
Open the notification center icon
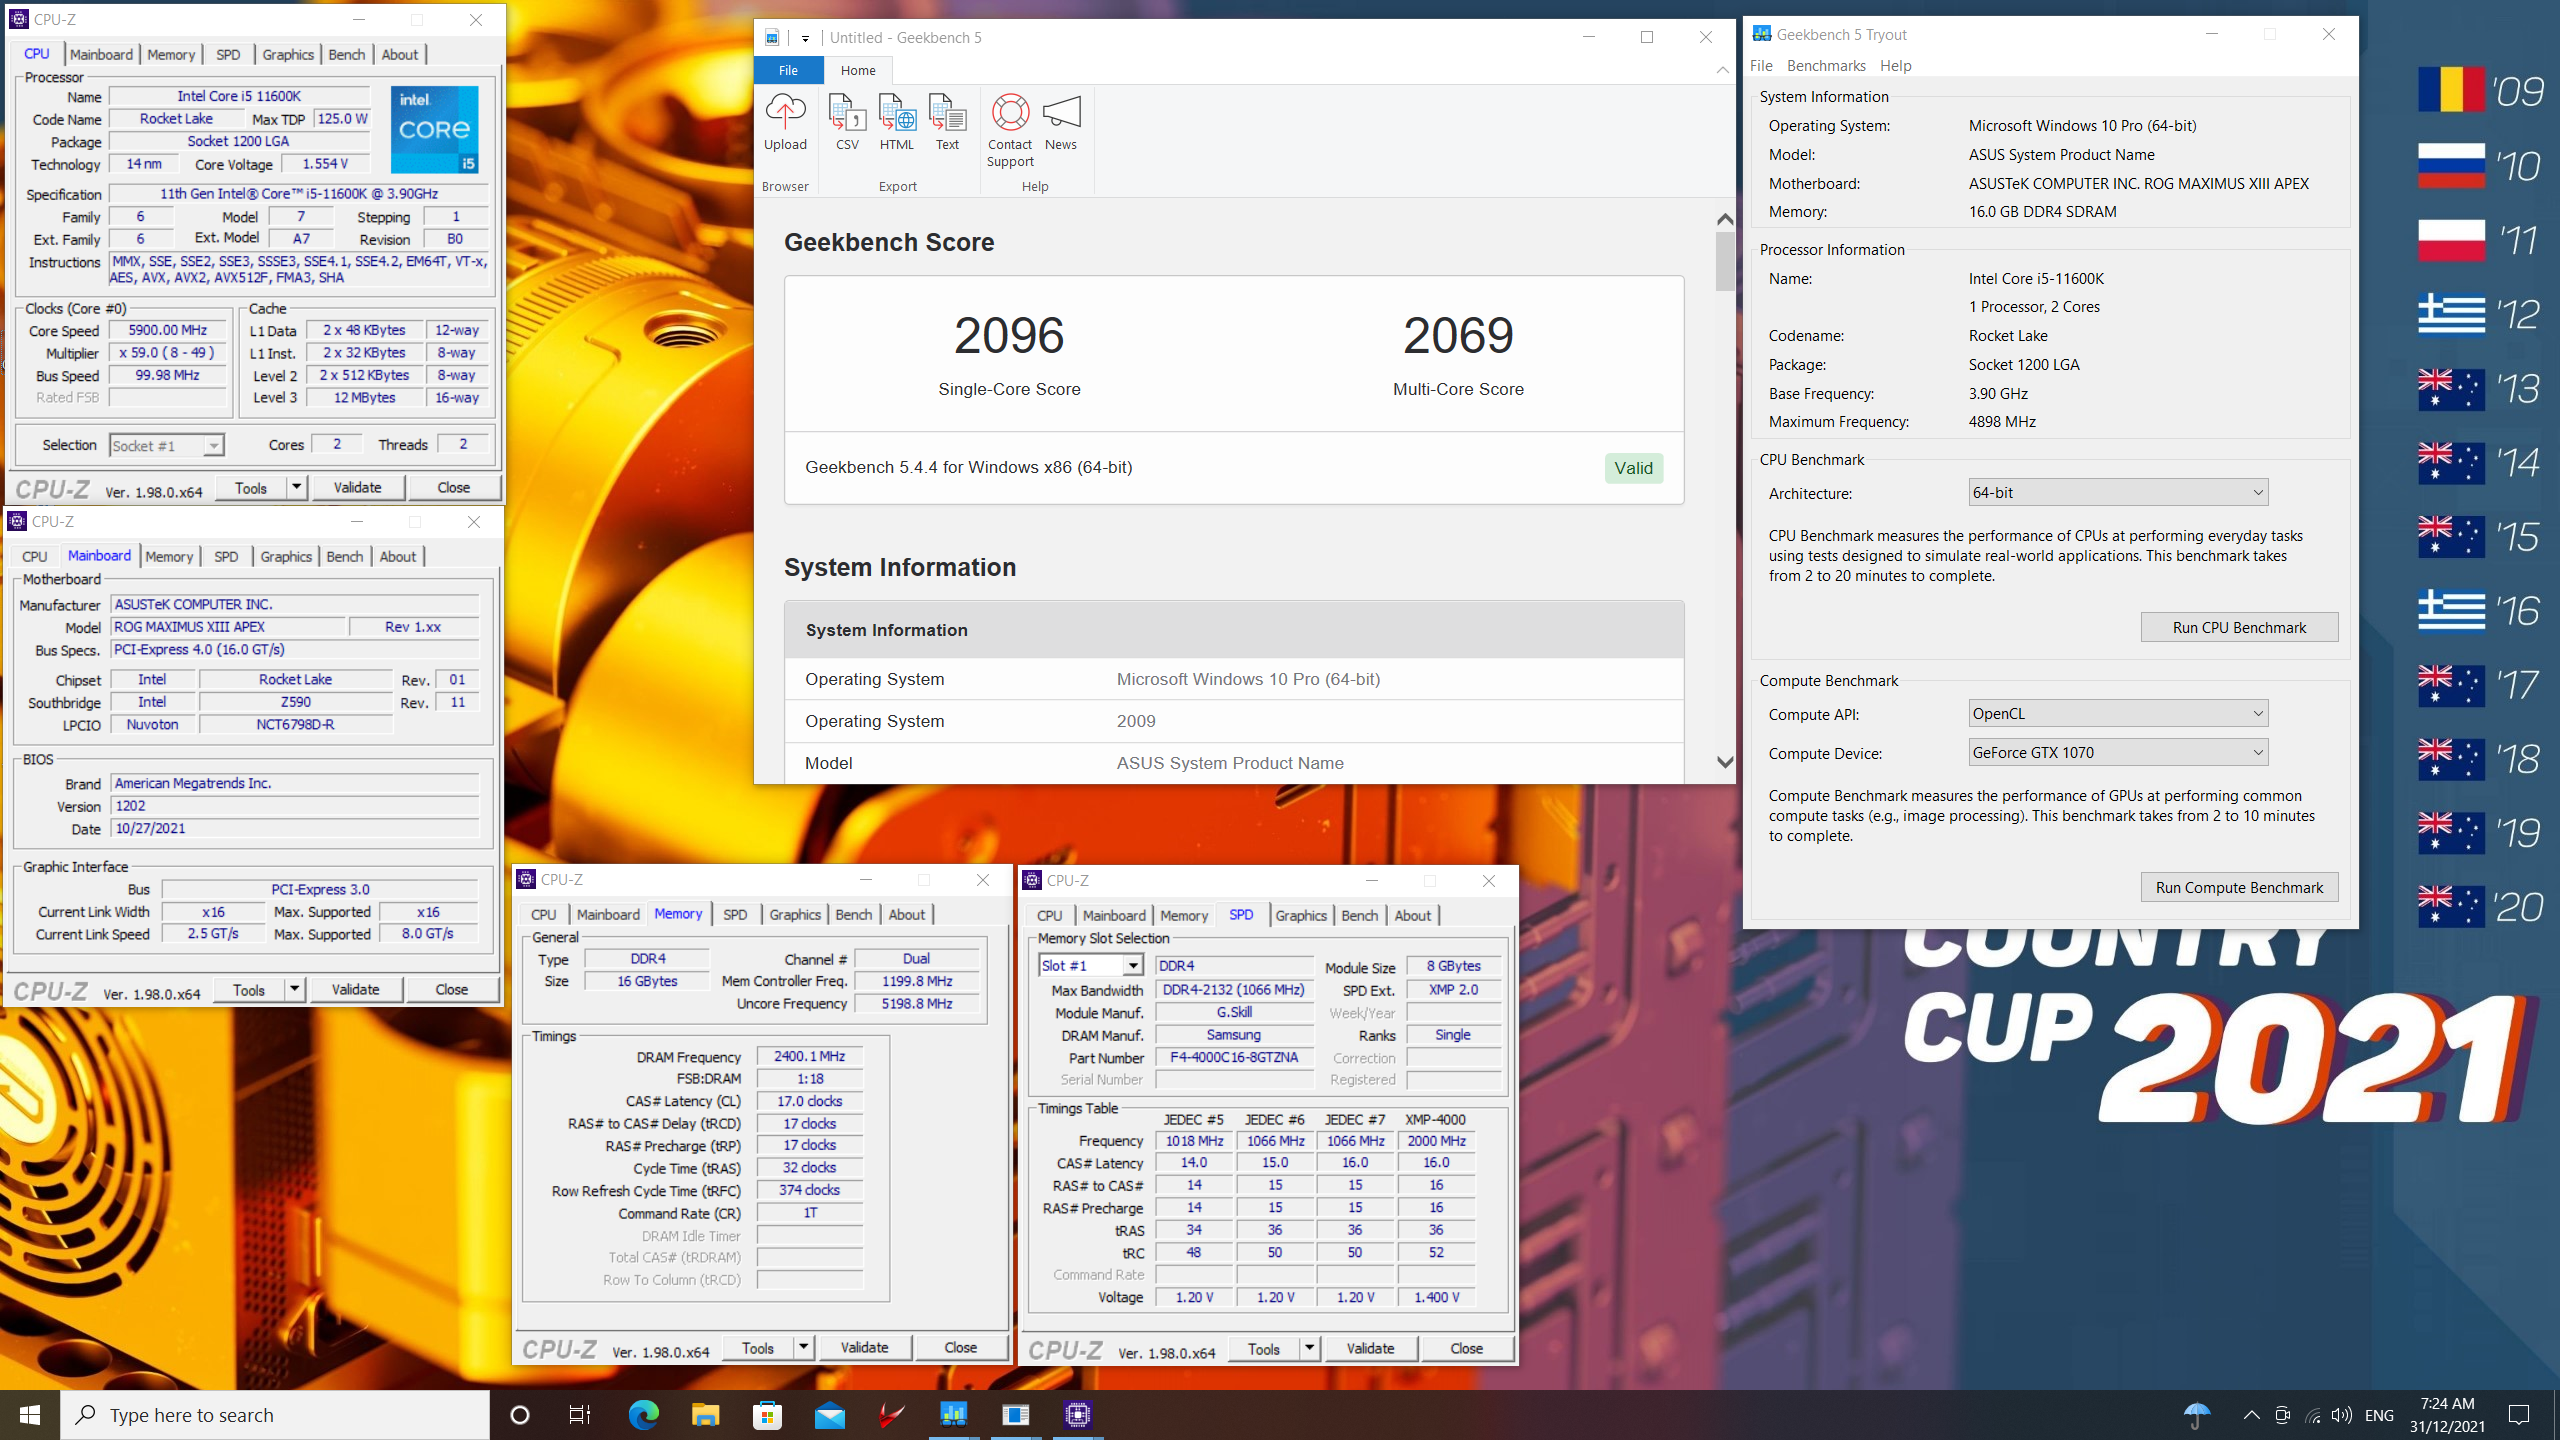(2519, 1415)
